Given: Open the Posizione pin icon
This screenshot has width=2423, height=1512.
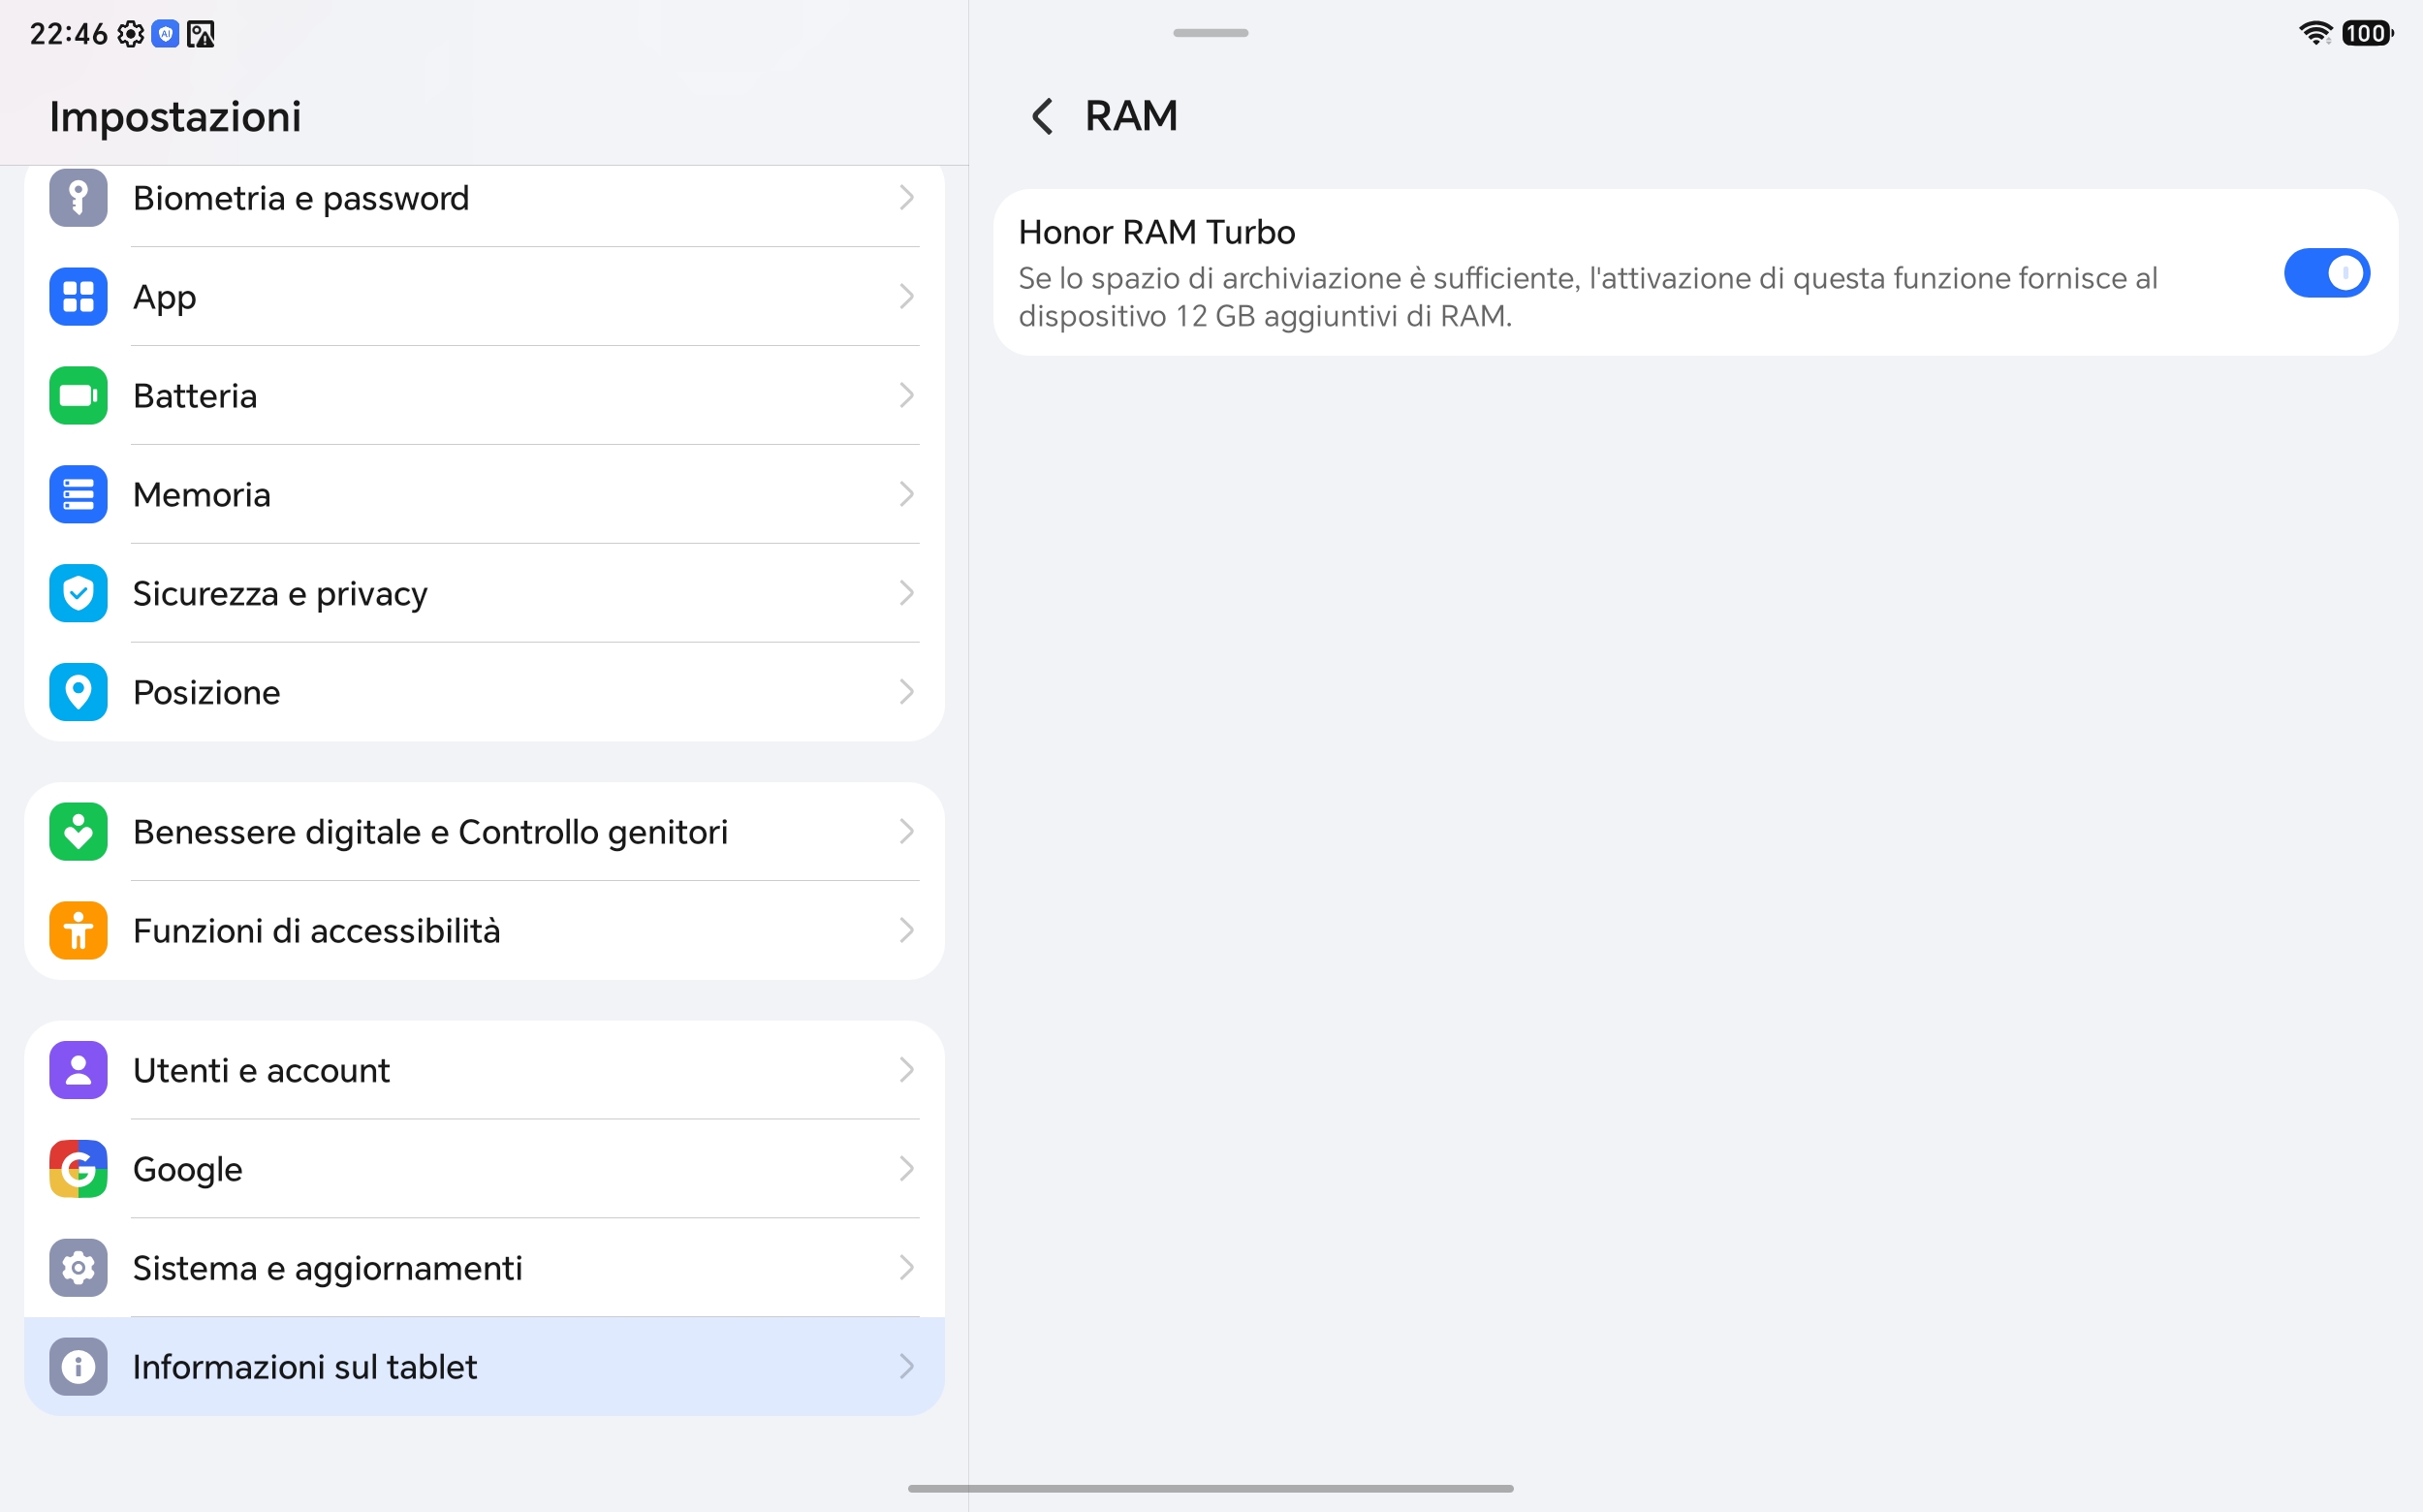Looking at the screenshot, I should point(78,693).
